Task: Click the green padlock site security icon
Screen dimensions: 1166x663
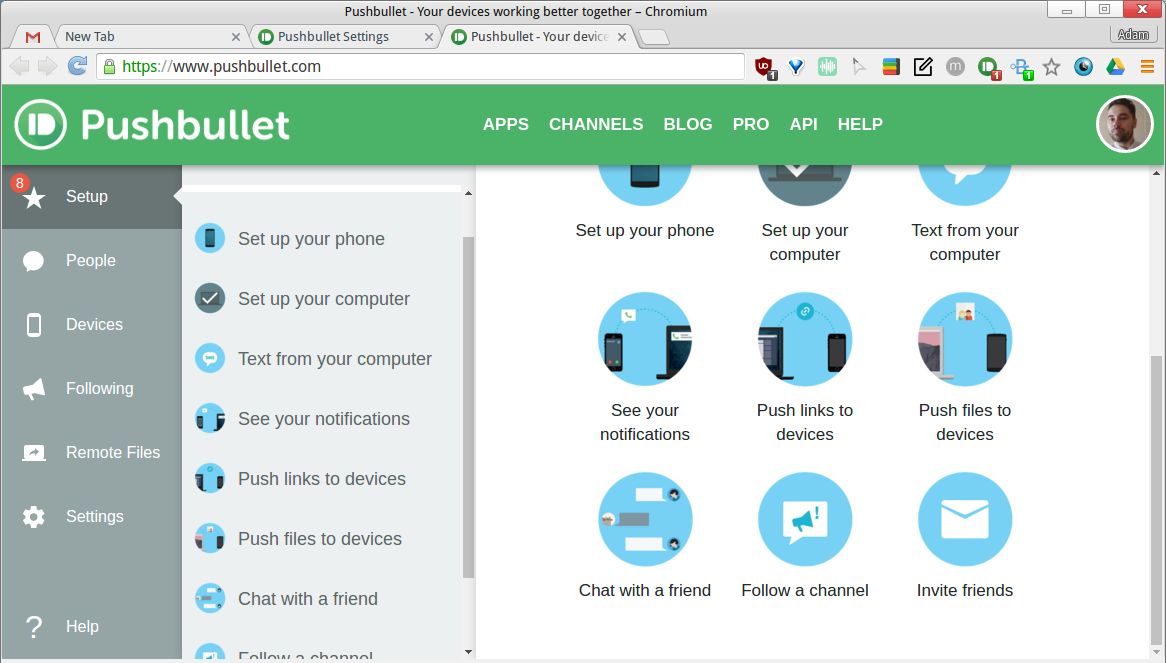Action: 109,66
